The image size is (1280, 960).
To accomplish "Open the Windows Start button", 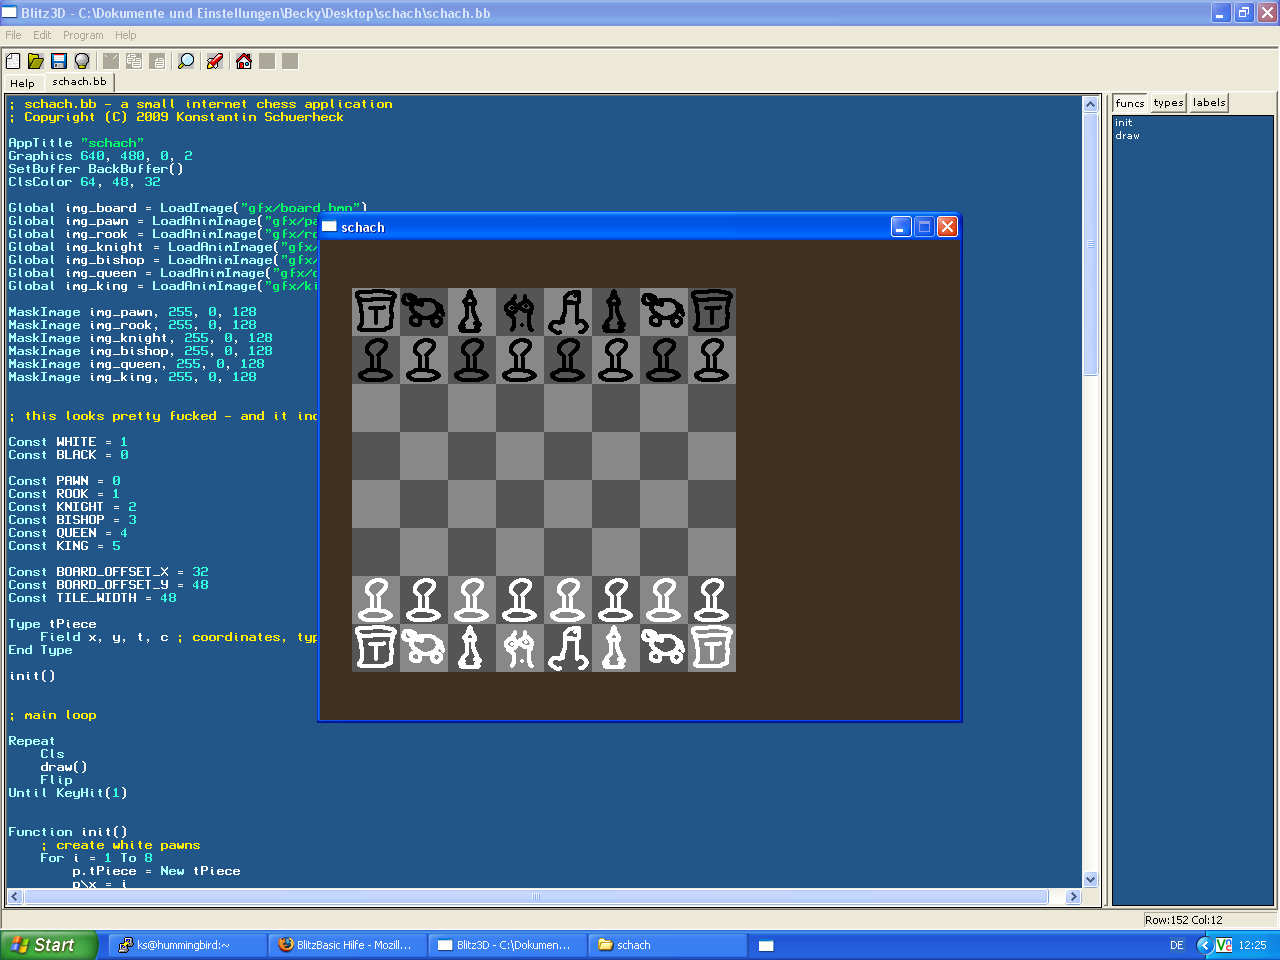I will pos(48,945).
